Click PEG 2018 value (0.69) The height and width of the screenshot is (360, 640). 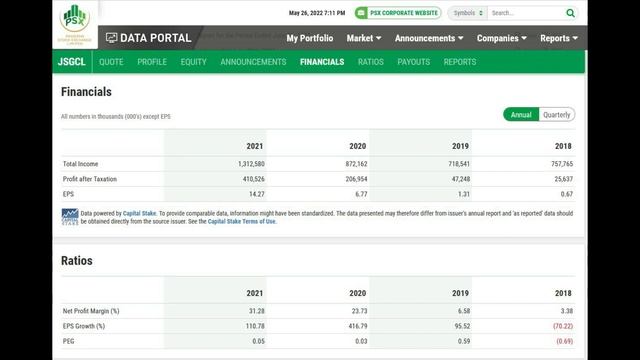coord(564,341)
